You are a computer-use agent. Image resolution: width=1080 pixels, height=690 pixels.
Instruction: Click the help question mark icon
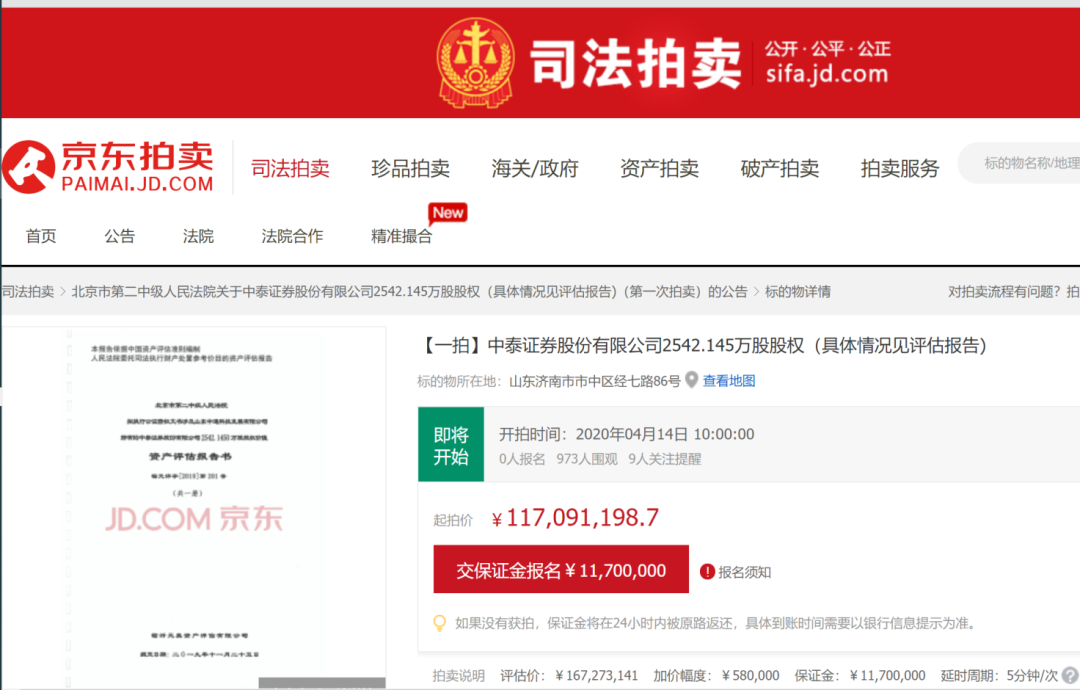[x=1070, y=676]
